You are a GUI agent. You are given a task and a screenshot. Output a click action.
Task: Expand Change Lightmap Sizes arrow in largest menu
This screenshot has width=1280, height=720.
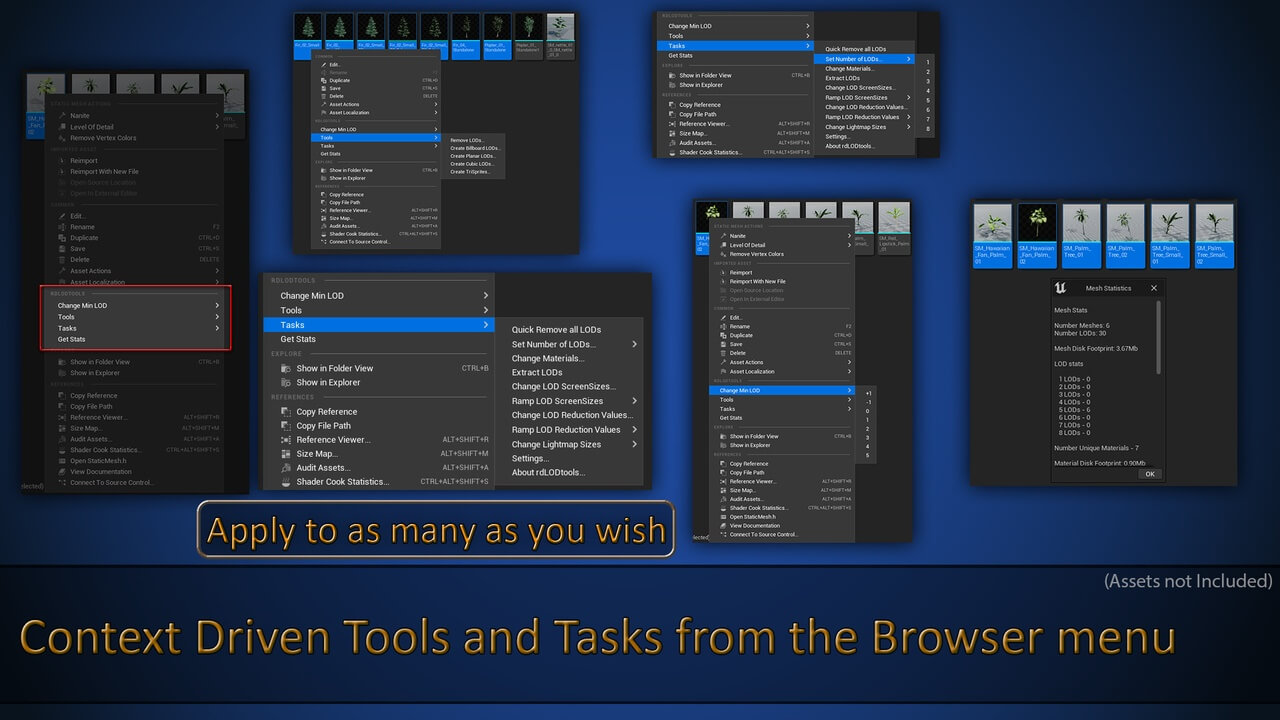pos(634,444)
